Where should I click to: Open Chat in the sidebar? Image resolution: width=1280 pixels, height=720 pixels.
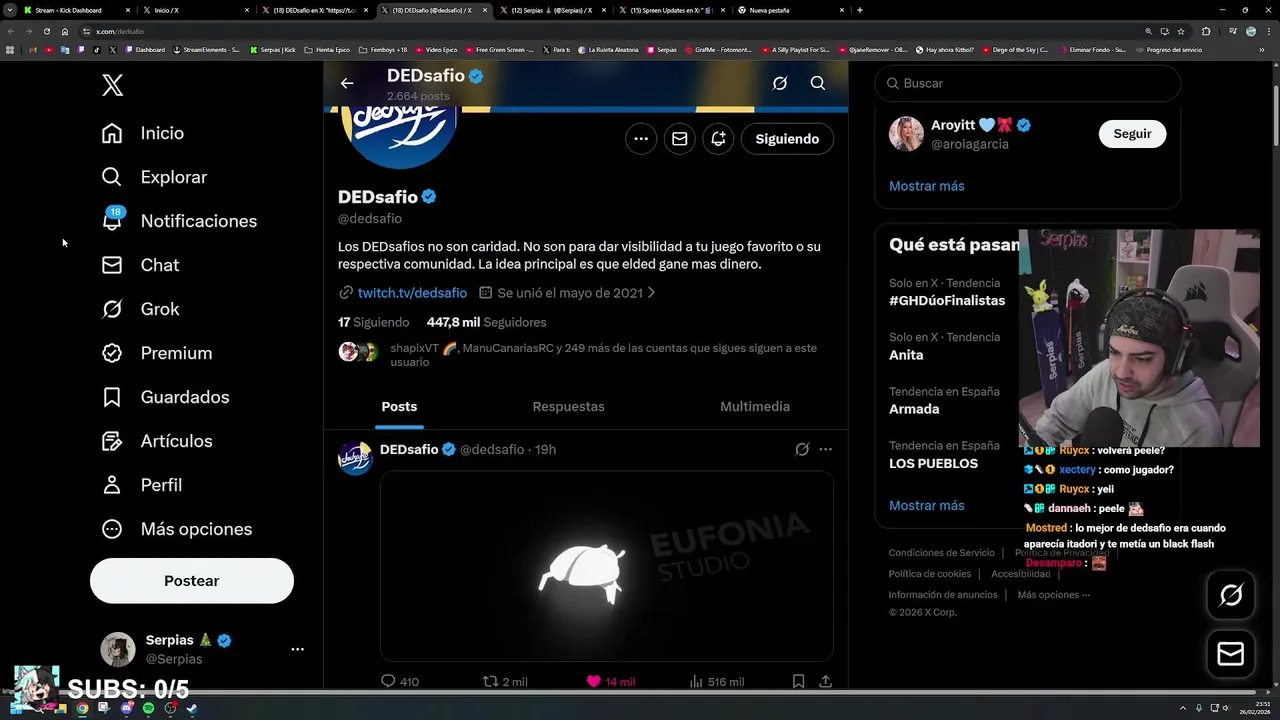coord(140,265)
